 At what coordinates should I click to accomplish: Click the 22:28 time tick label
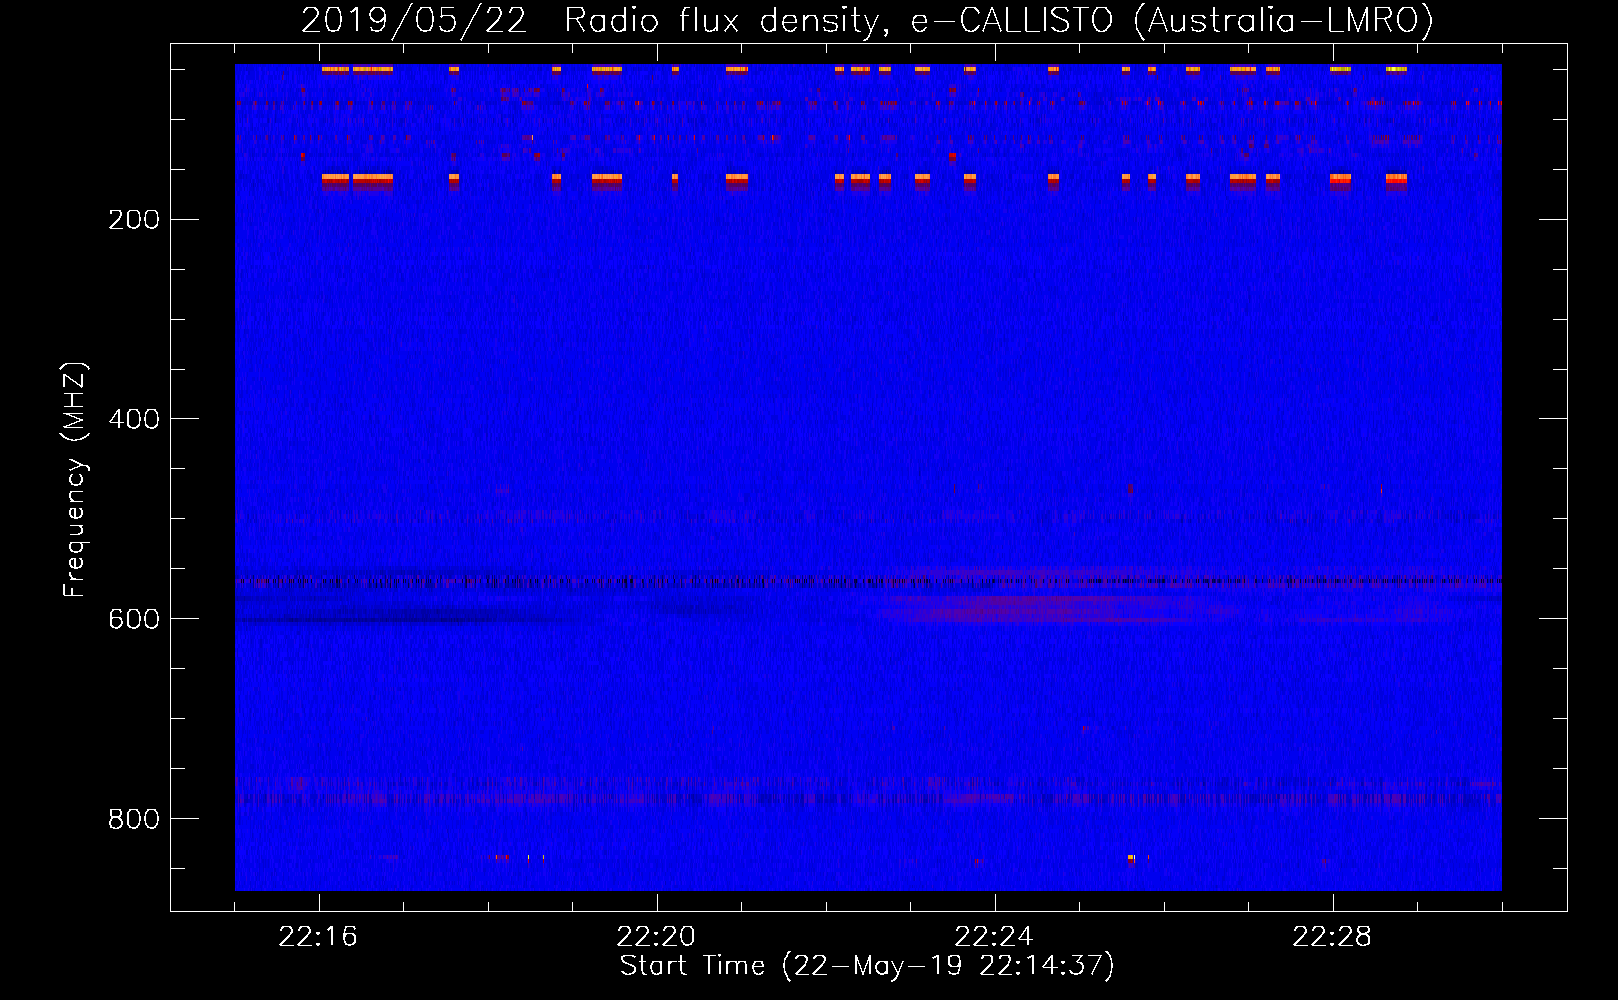click(1332, 936)
